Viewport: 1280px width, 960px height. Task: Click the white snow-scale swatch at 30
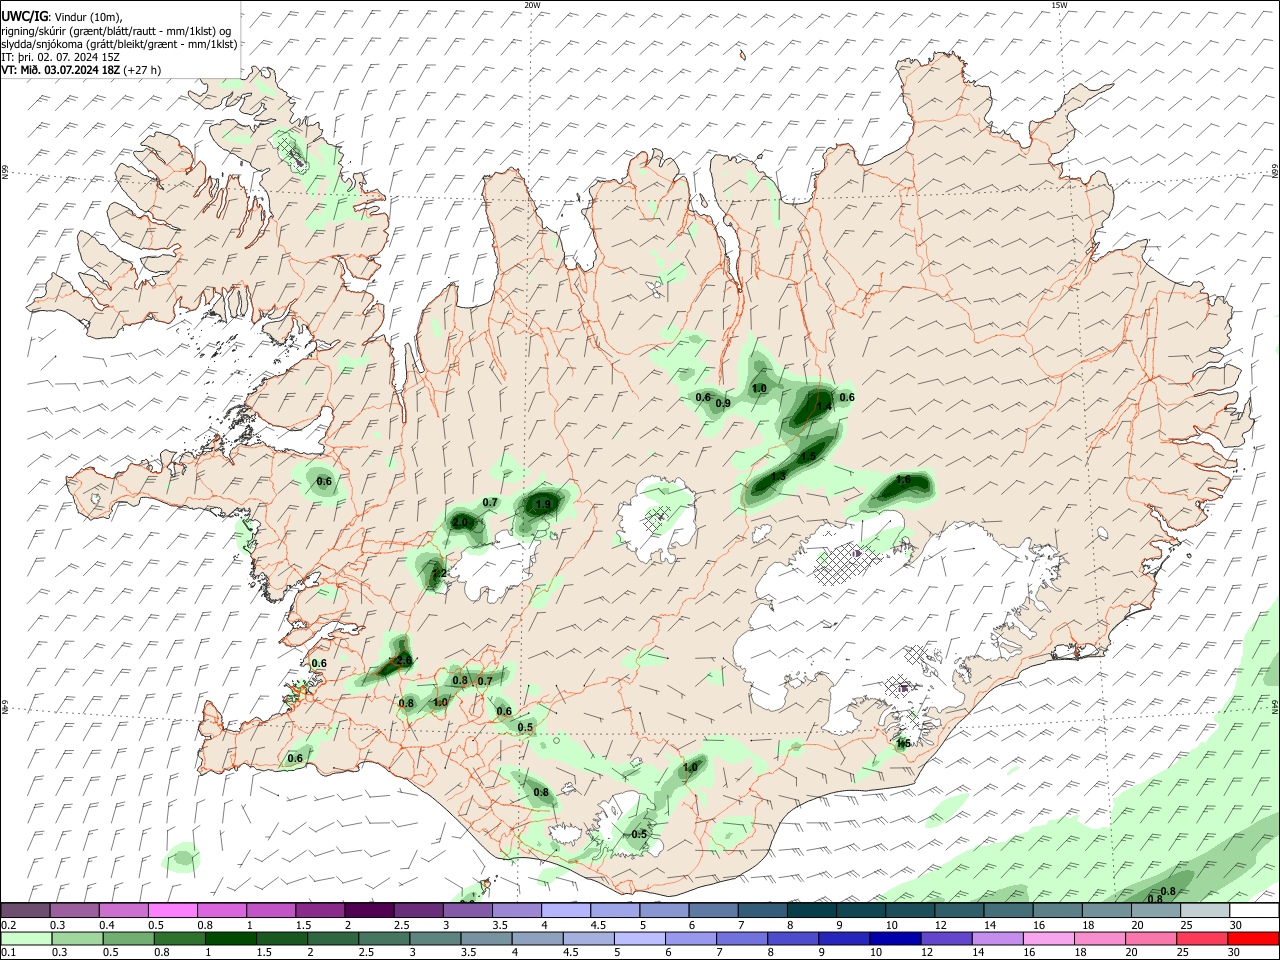pyautogui.click(x=1254, y=910)
